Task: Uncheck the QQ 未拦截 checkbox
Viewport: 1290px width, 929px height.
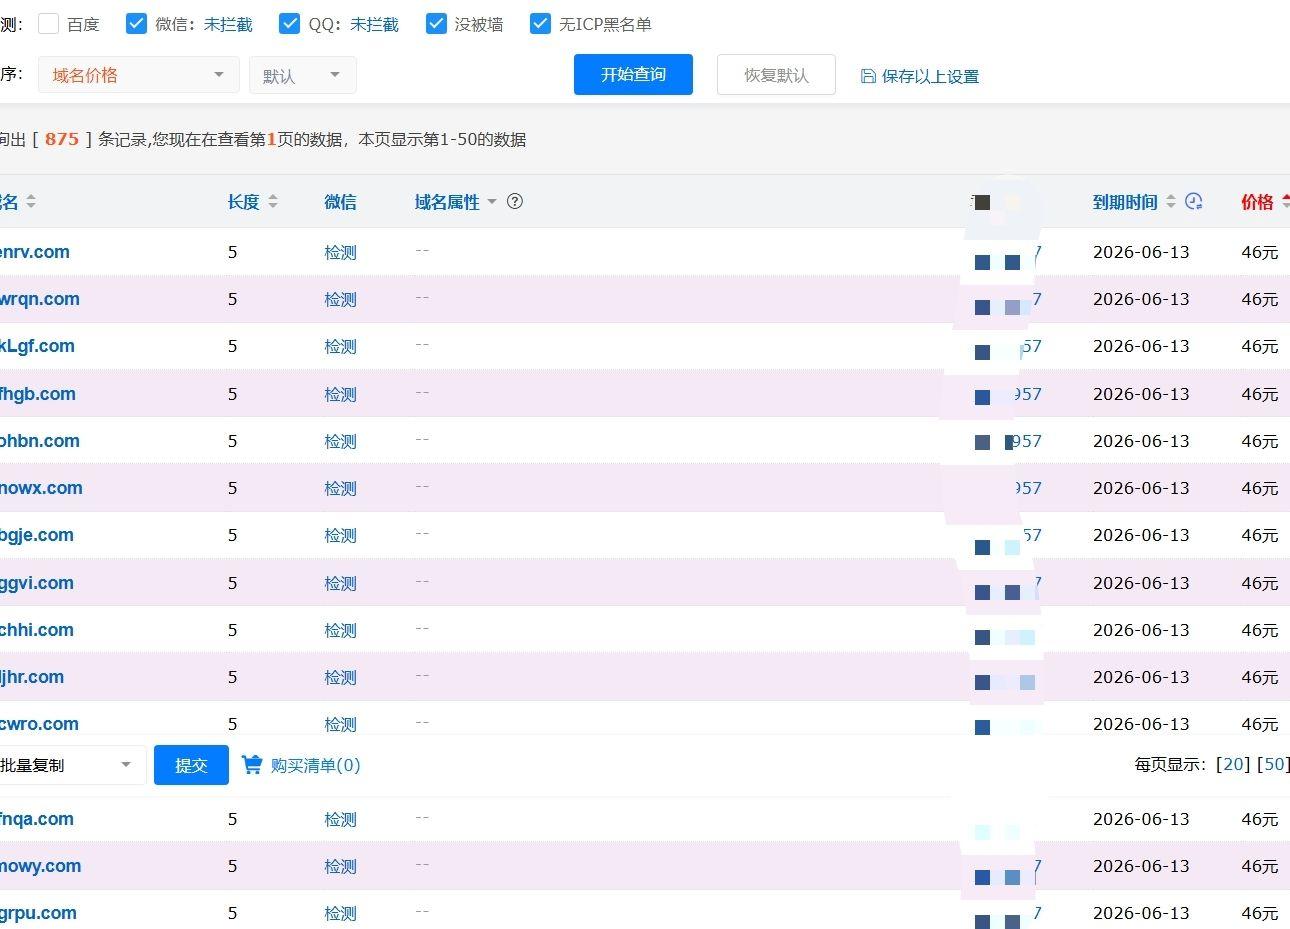Action: tap(290, 24)
